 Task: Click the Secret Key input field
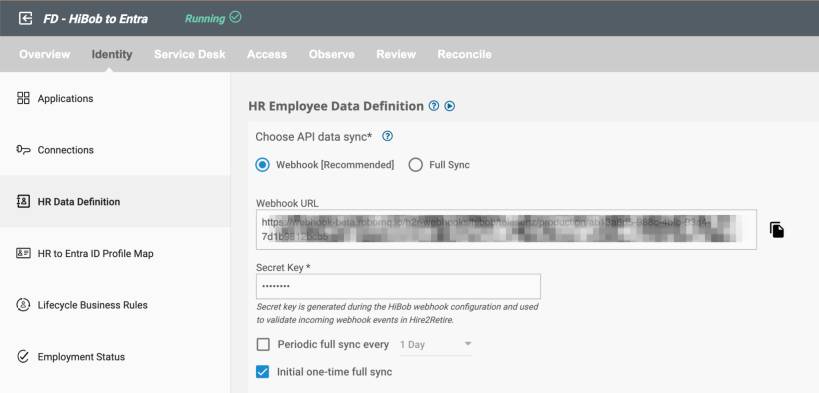pos(398,286)
